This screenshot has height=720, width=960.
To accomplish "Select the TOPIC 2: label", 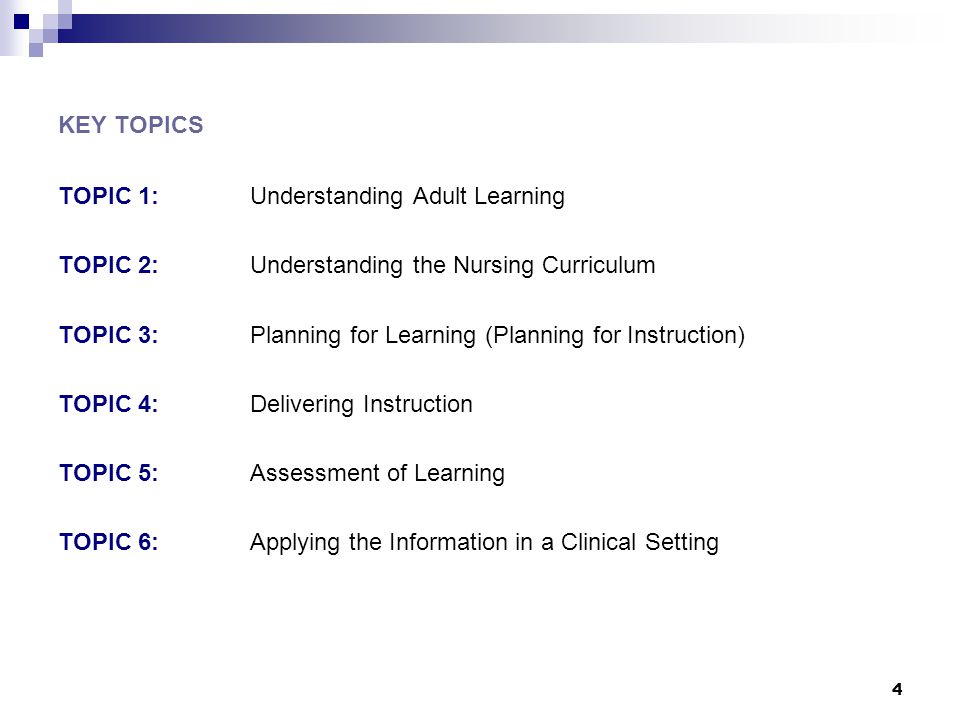I will coord(109,266).
